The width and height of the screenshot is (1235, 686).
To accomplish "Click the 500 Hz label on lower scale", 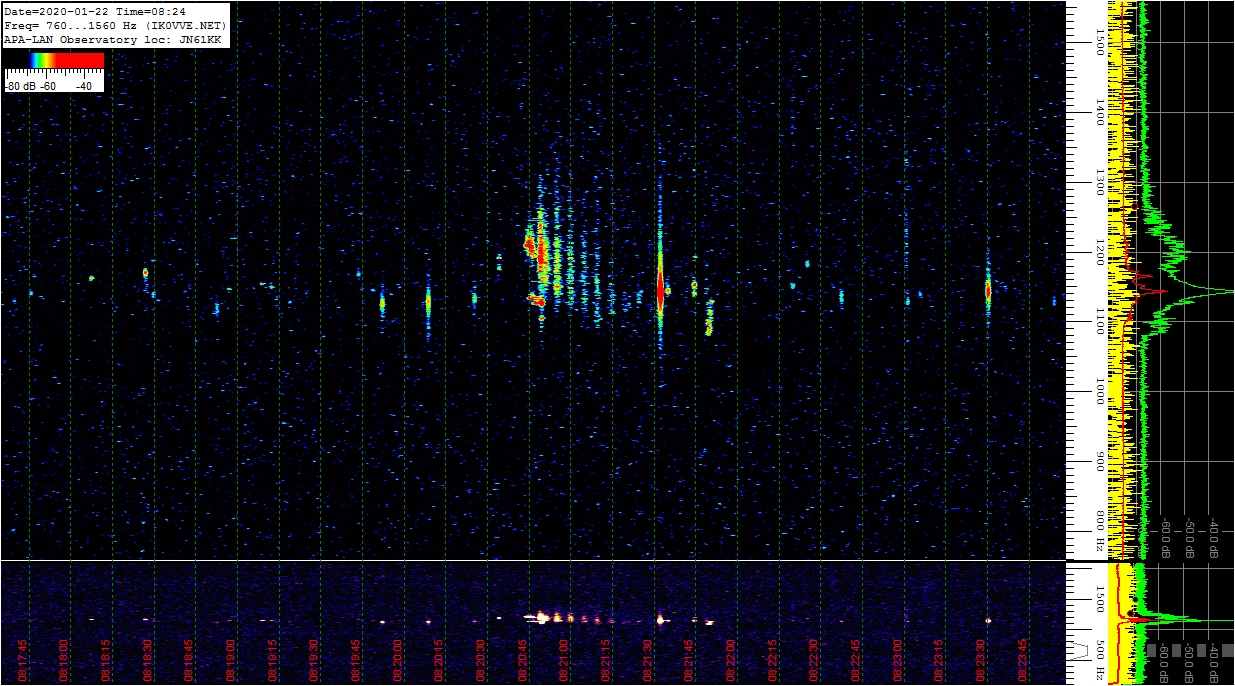I will click(1099, 659).
